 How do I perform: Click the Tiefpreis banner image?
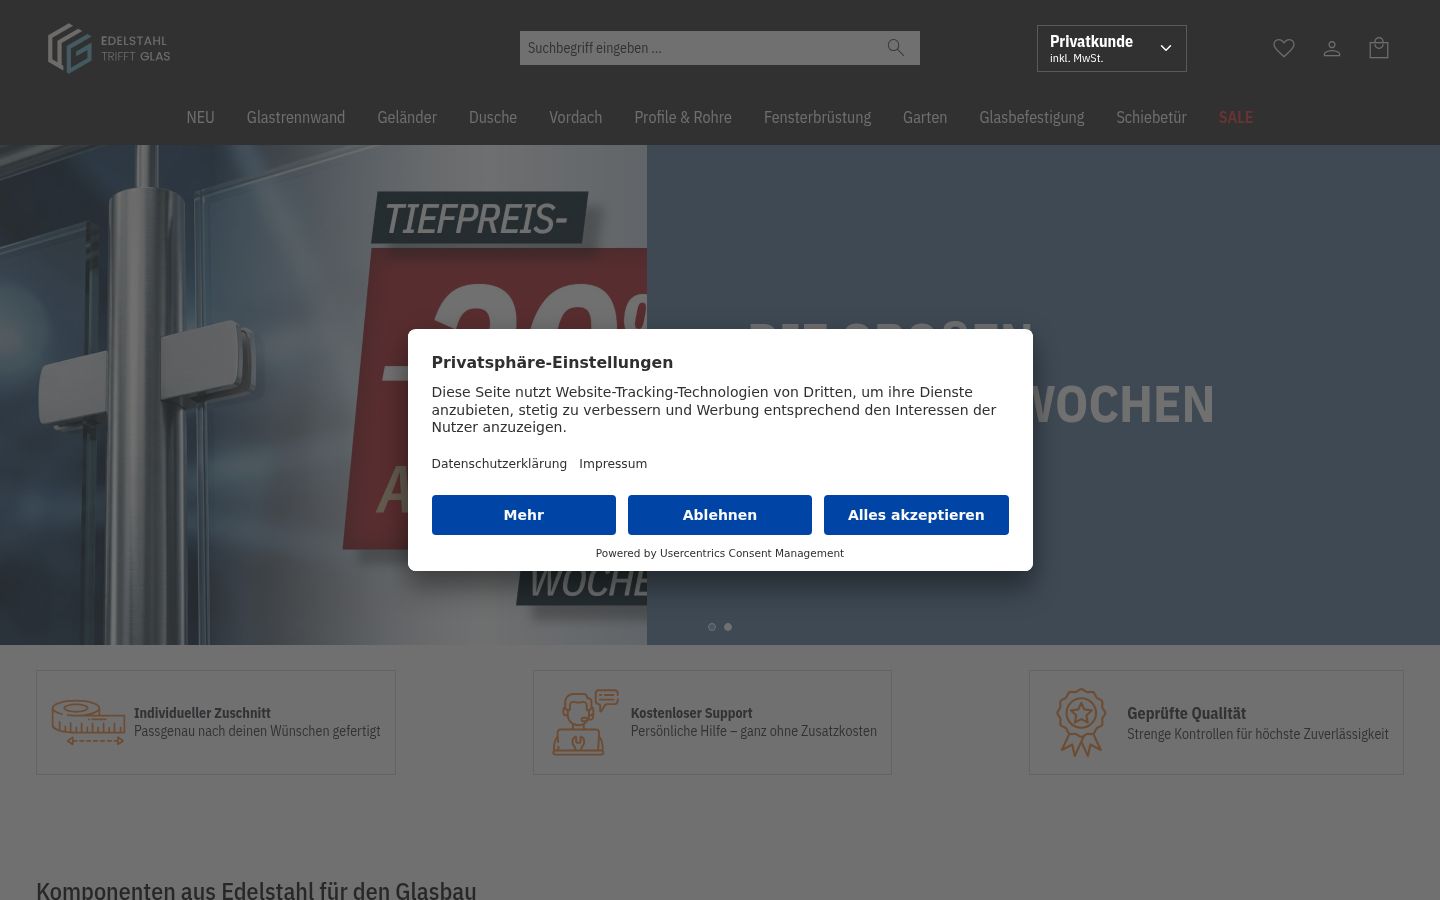[323, 395]
